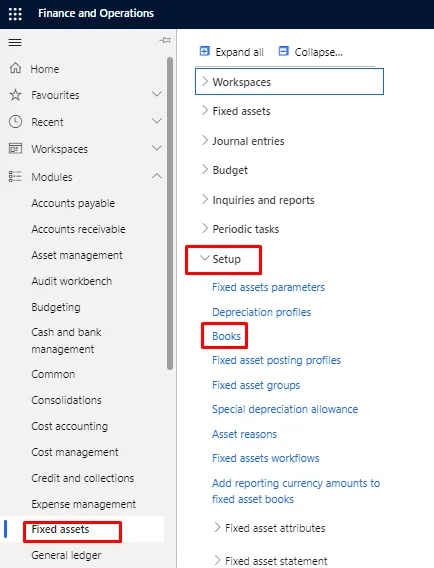Expand the Budget group
The width and height of the screenshot is (434, 568).
click(x=205, y=170)
